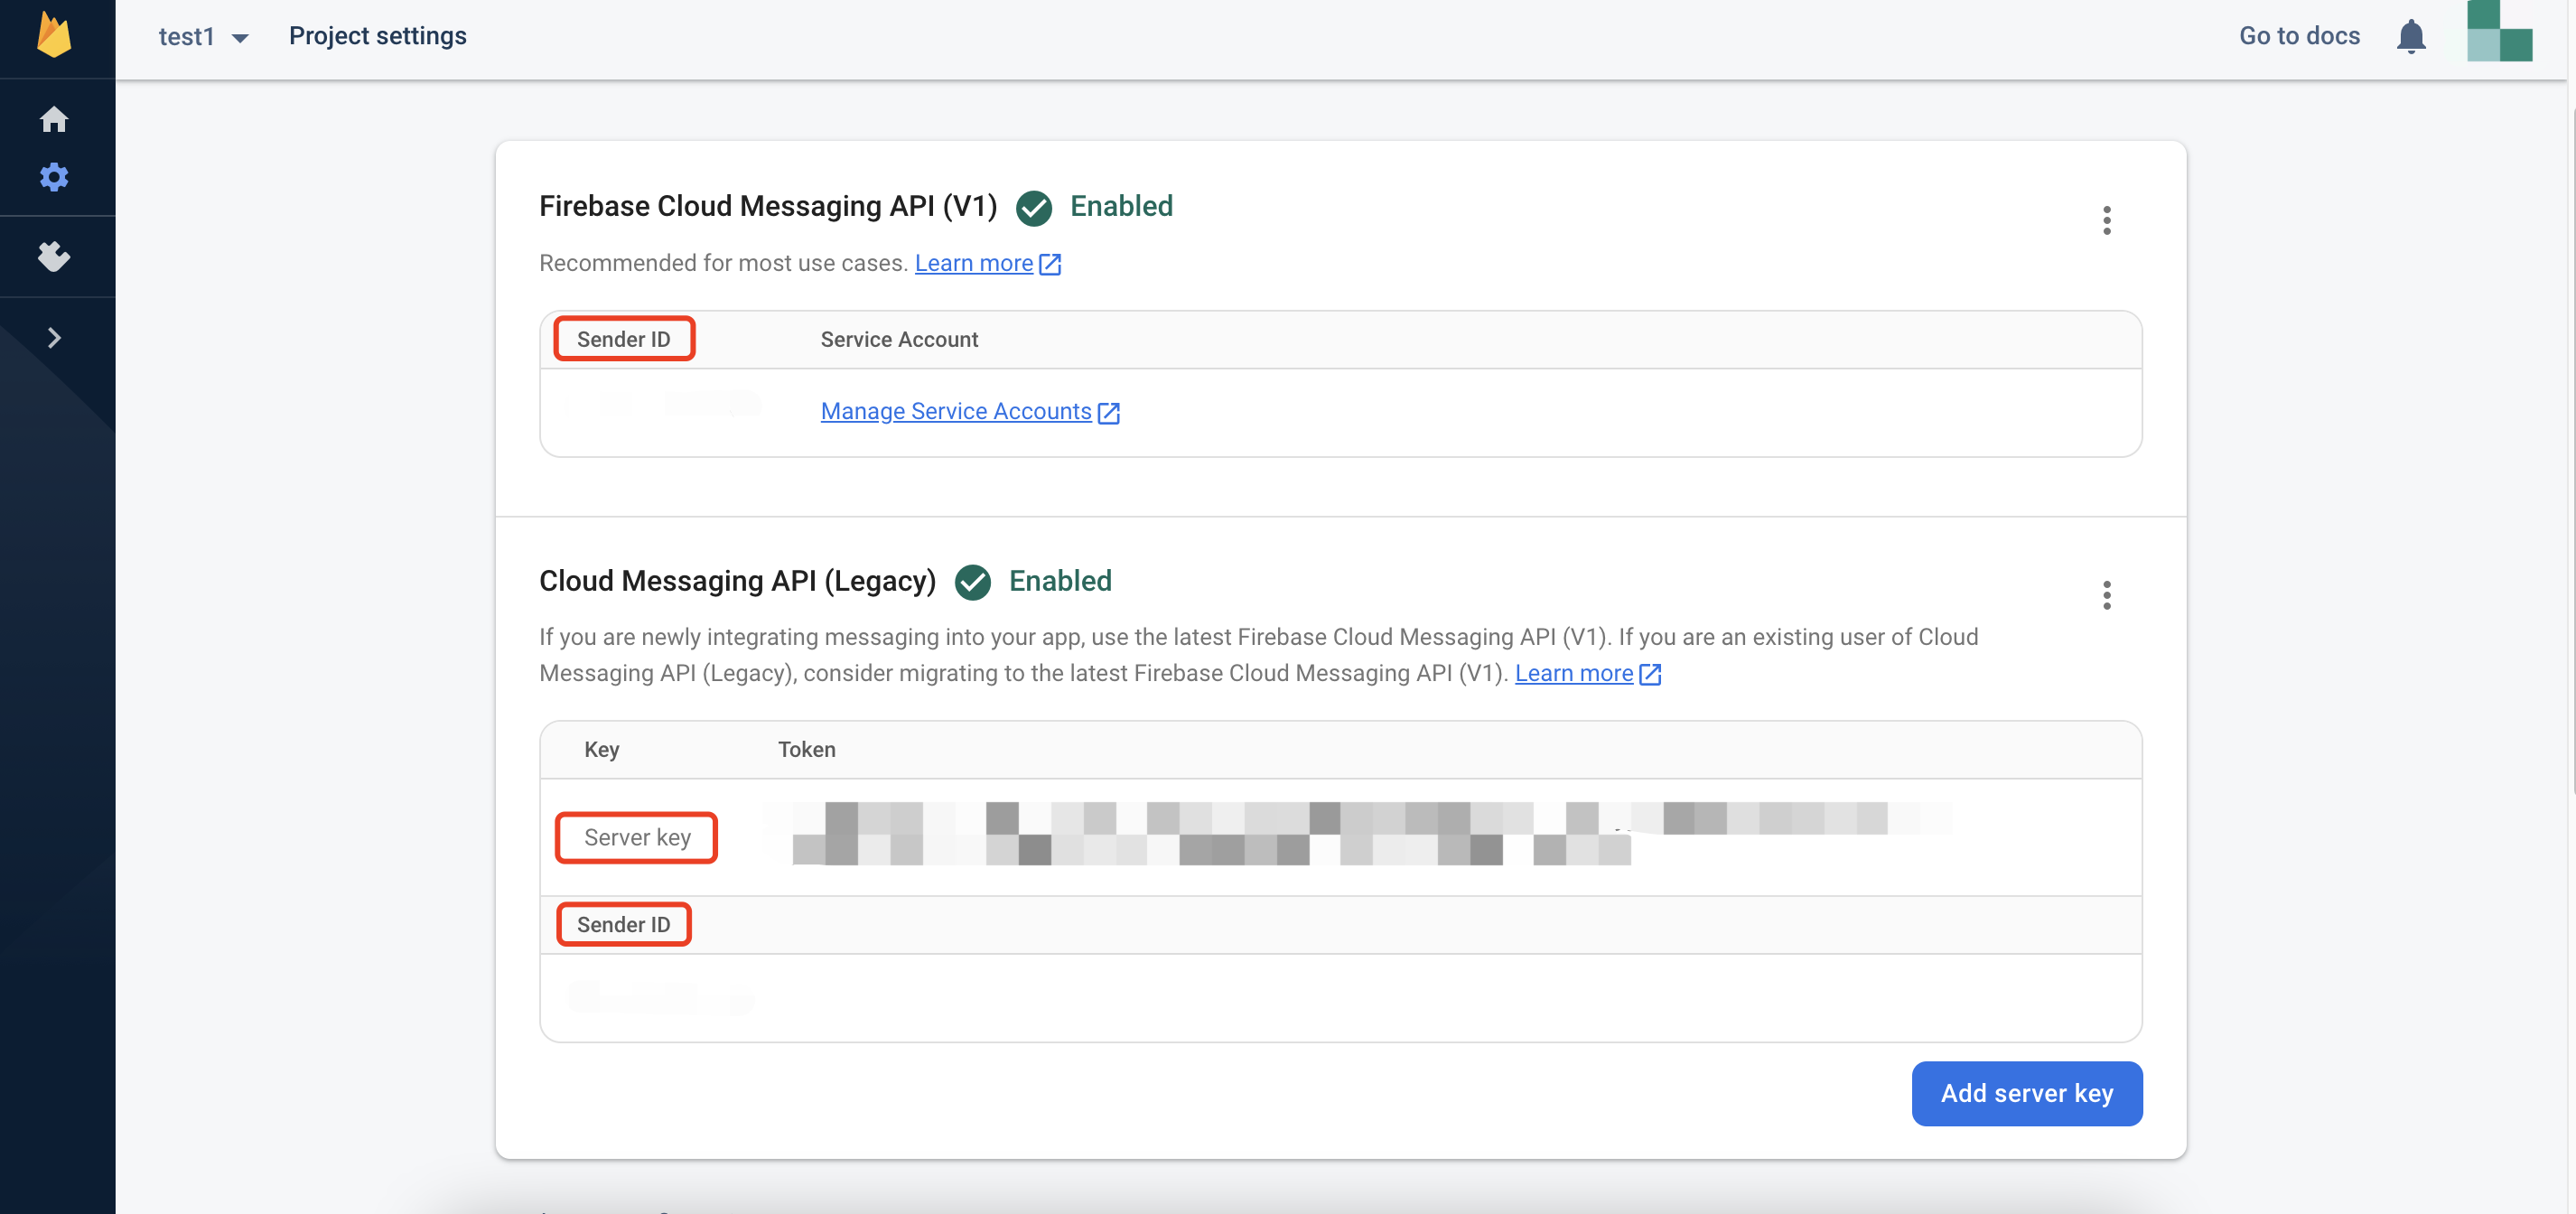Expand the sidebar with the chevron arrow
This screenshot has height=1214, width=2576.
pyautogui.click(x=54, y=338)
